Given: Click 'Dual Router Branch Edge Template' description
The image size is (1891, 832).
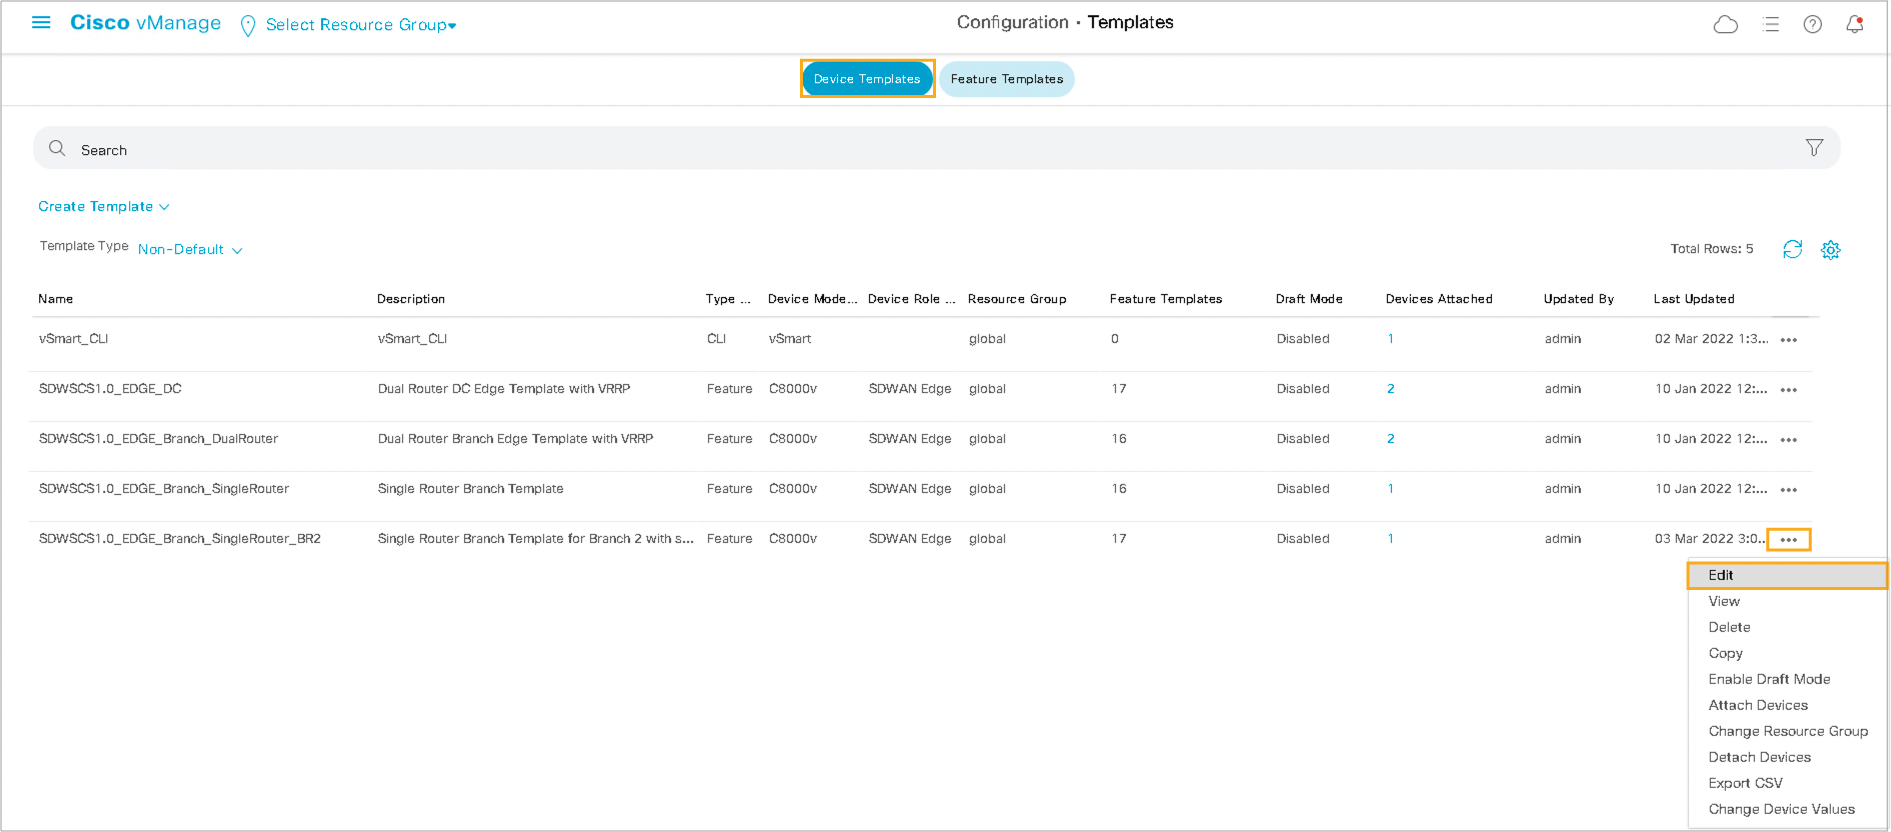Looking at the screenshot, I should [x=516, y=439].
